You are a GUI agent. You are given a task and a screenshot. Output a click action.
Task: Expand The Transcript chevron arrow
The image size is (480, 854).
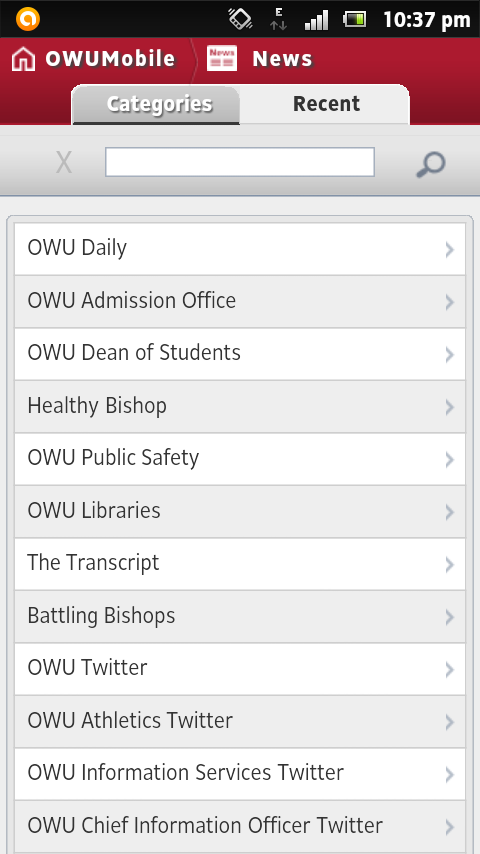click(x=449, y=564)
